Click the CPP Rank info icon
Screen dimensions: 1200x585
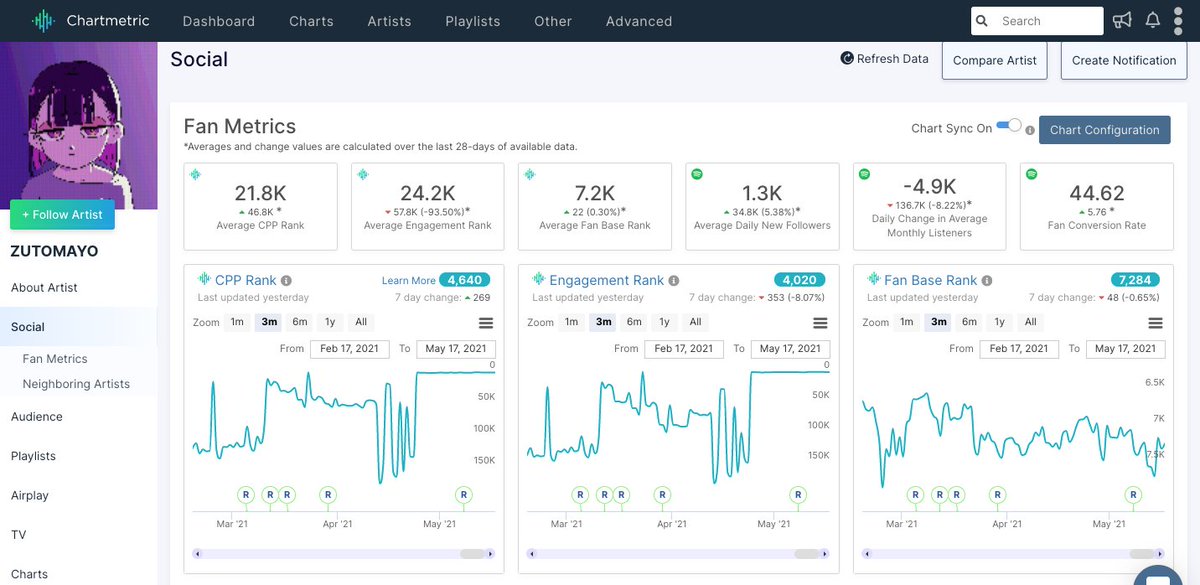coord(286,281)
